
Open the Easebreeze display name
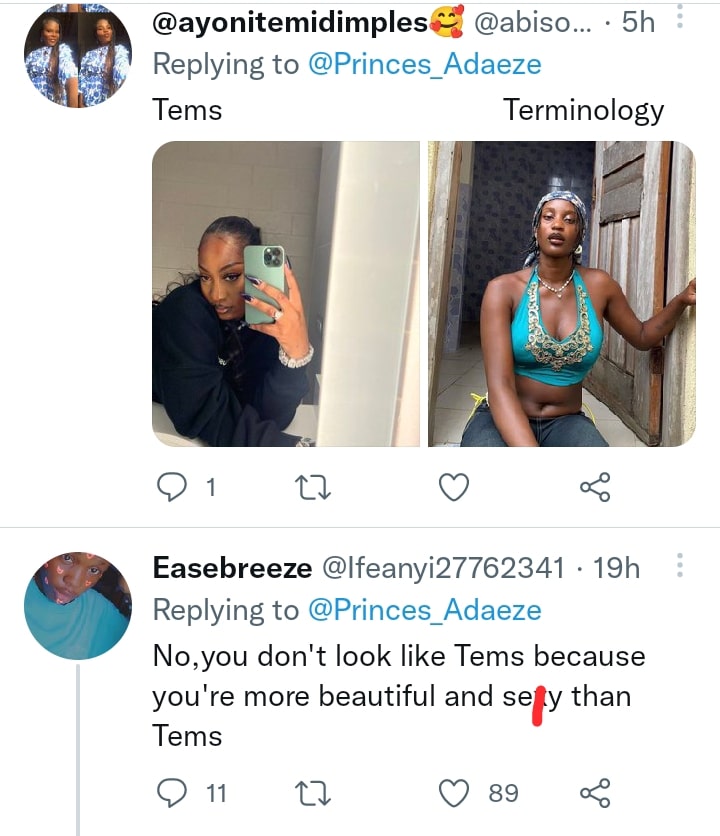pos(230,568)
